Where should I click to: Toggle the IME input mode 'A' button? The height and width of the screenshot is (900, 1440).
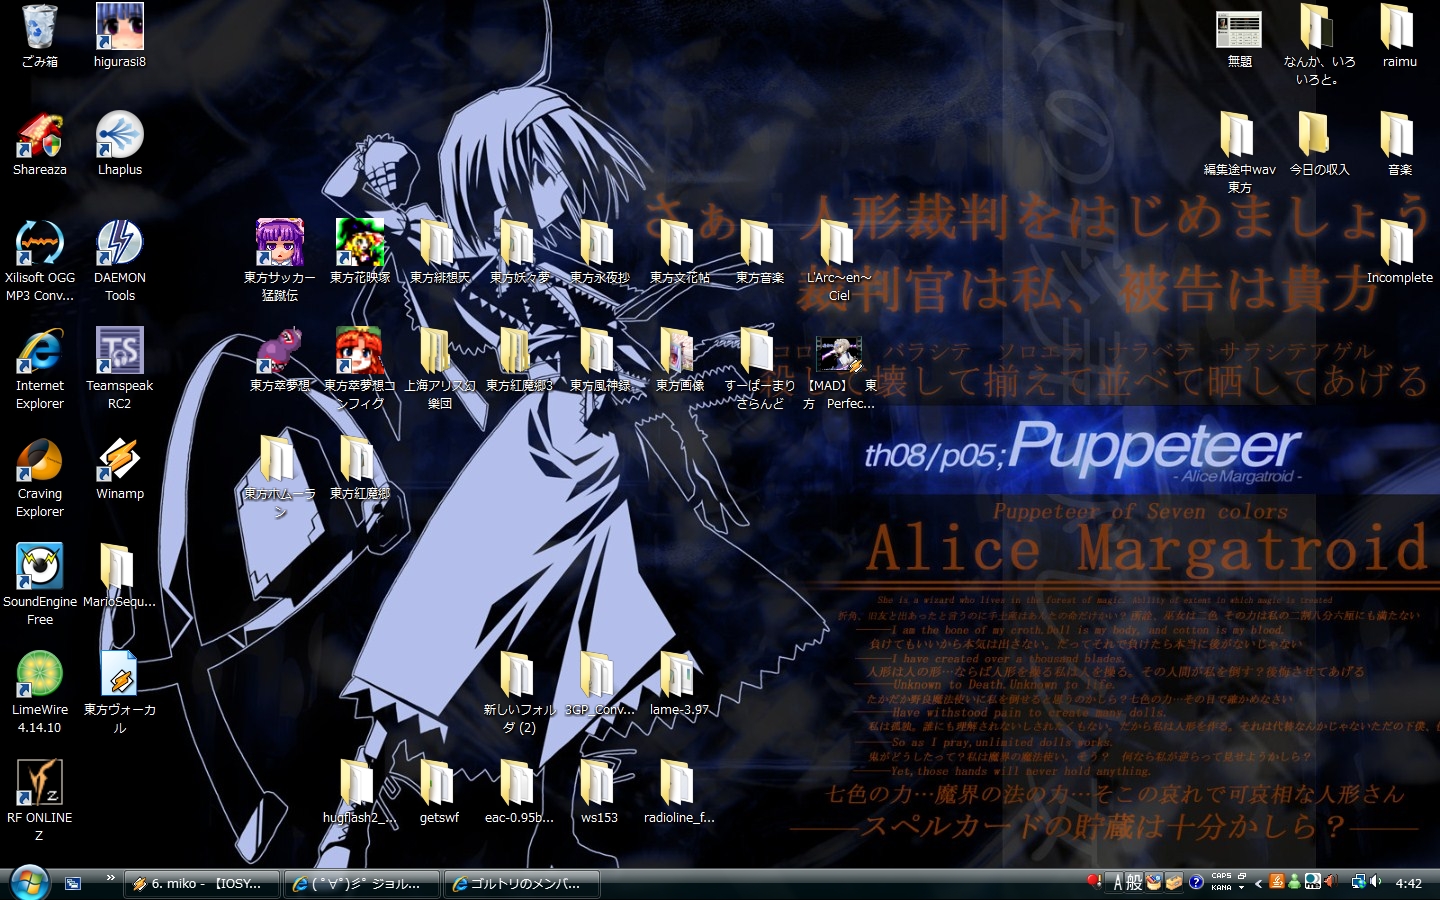(x=1118, y=883)
